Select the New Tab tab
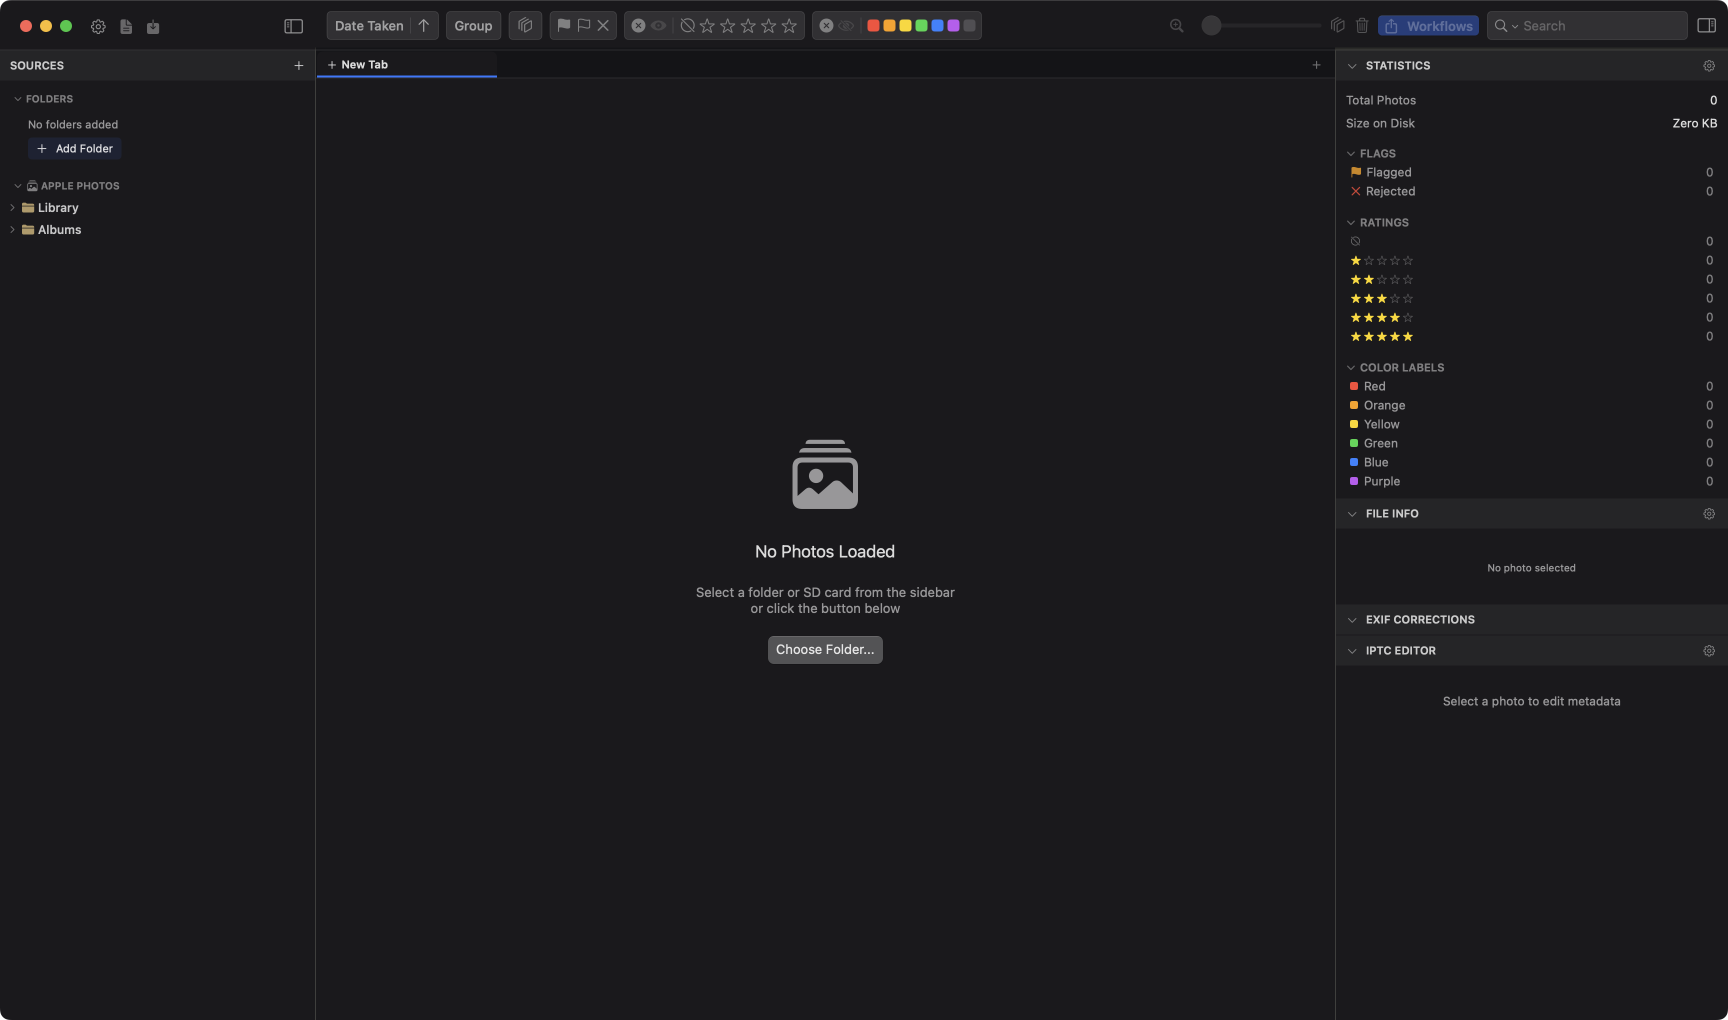Image resolution: width=1728 pixels, height=1020 pixels. coord(407,65)
